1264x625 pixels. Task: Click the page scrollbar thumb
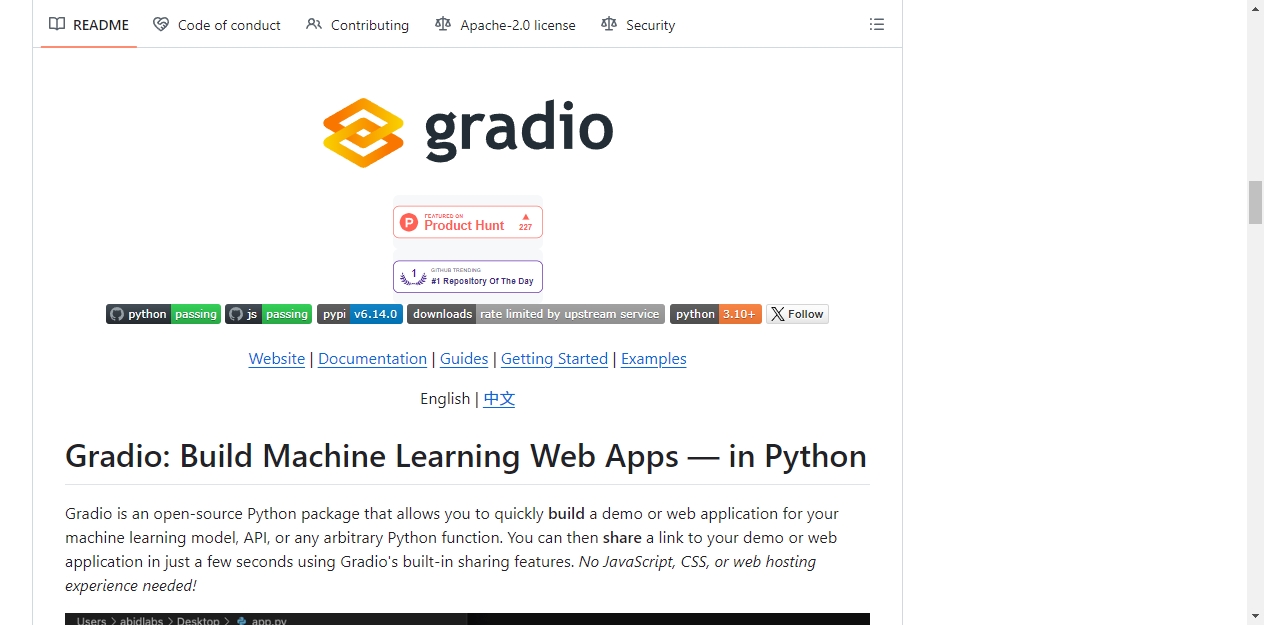pos(1255,203)
